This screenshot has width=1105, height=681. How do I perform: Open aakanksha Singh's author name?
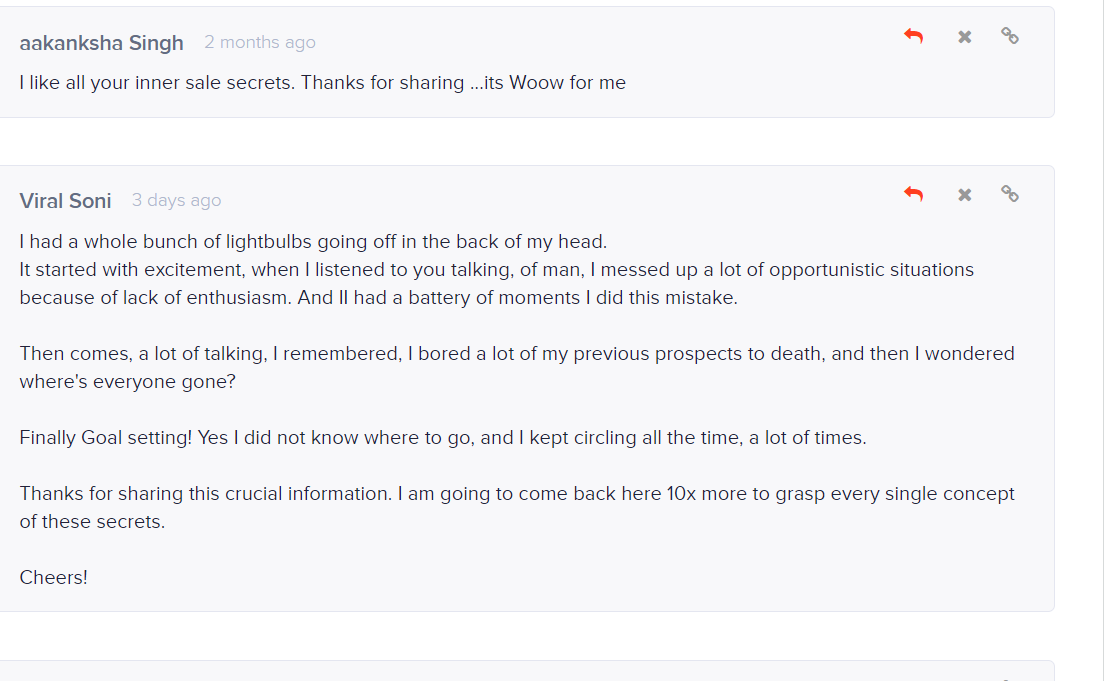click(101, 43)
